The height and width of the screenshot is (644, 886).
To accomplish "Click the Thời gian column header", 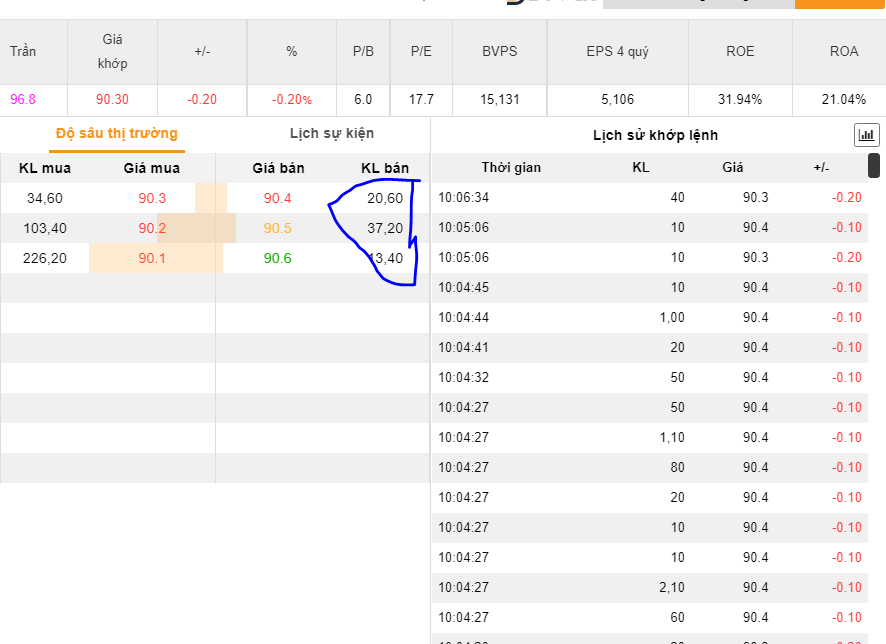I will coord(510,167).
